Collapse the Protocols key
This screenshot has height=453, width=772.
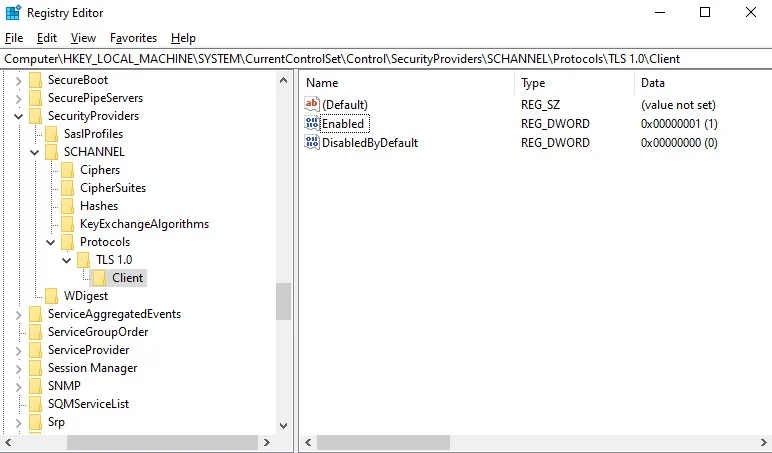(50, 242)
